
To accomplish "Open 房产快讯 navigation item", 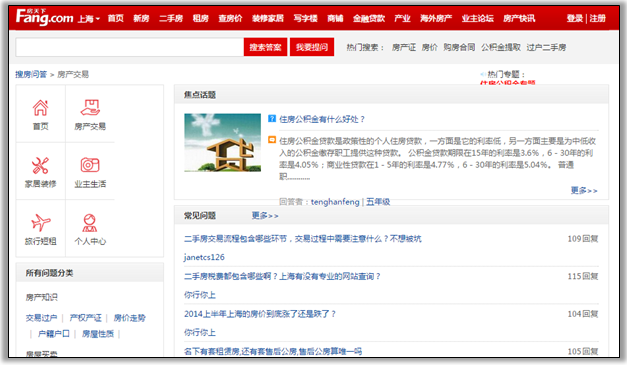I will [x=519, y=18].
